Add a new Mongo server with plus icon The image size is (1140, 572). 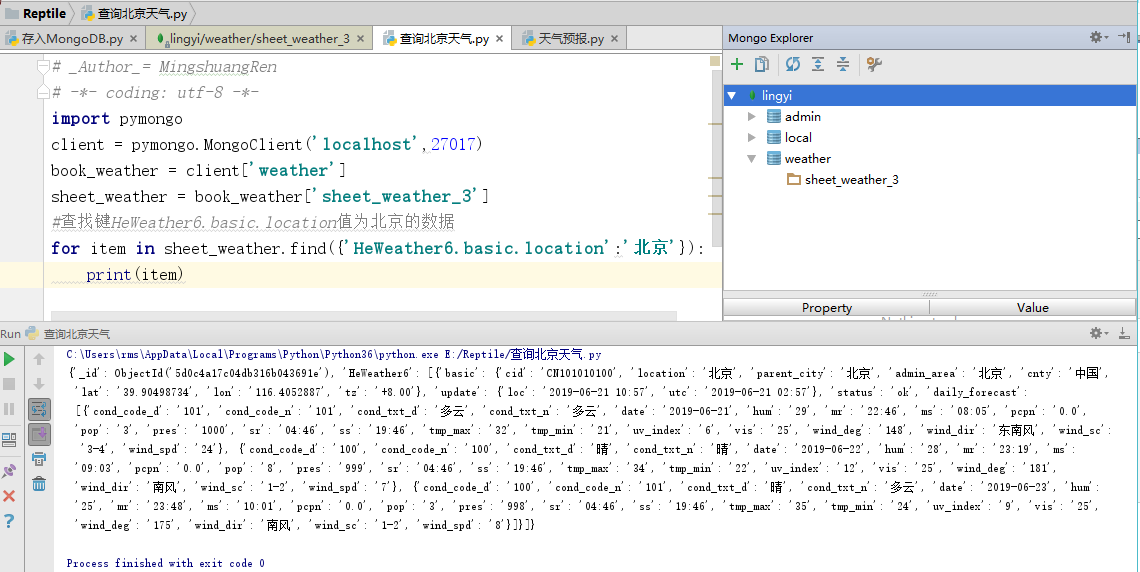click(737, 65)
